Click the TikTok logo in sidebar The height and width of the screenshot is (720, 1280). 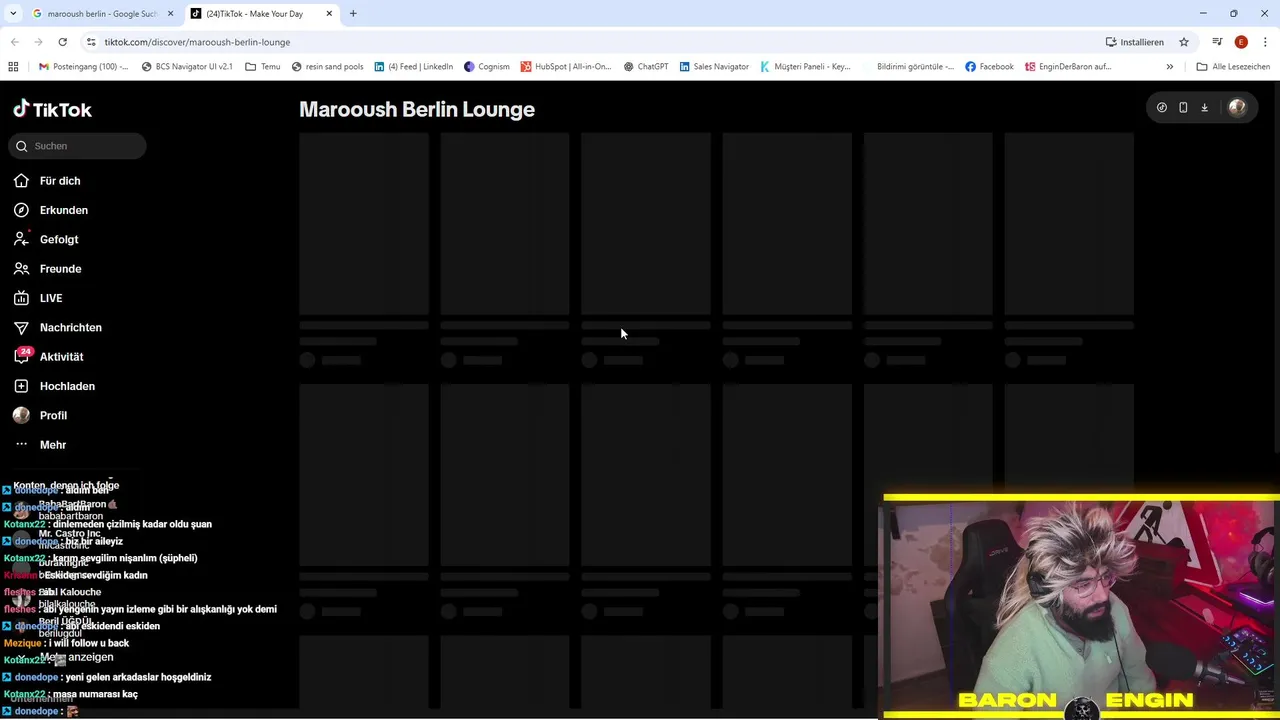(x=52, y=109)
